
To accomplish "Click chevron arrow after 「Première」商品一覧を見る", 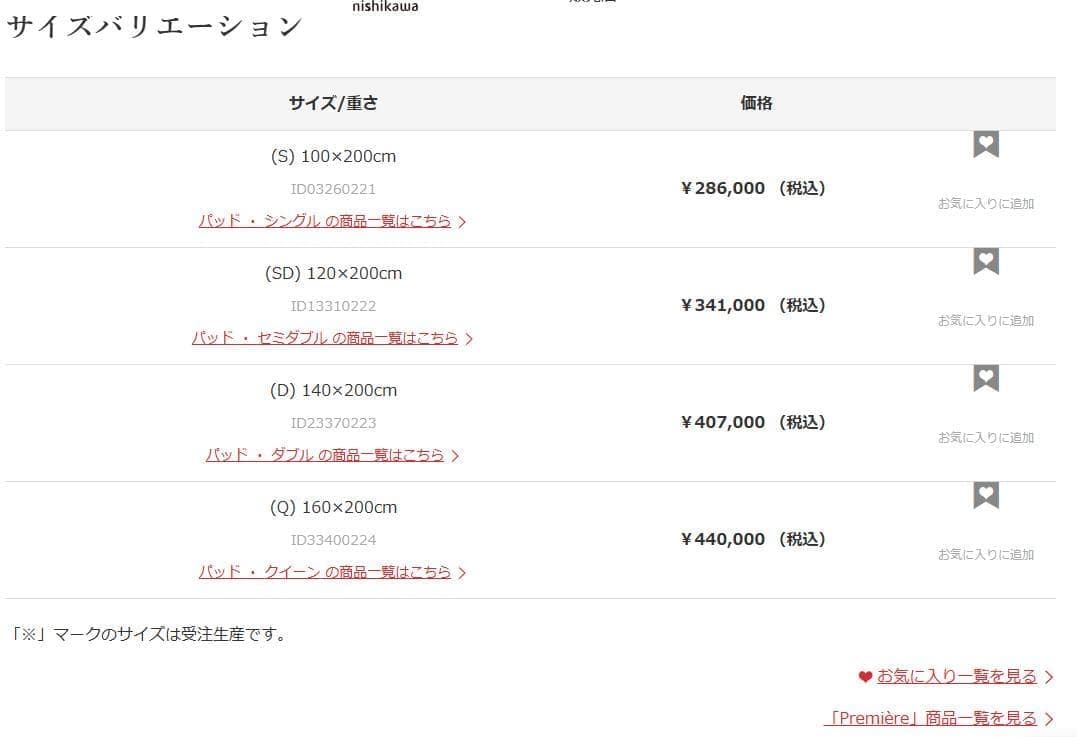I will [1048, 719].
